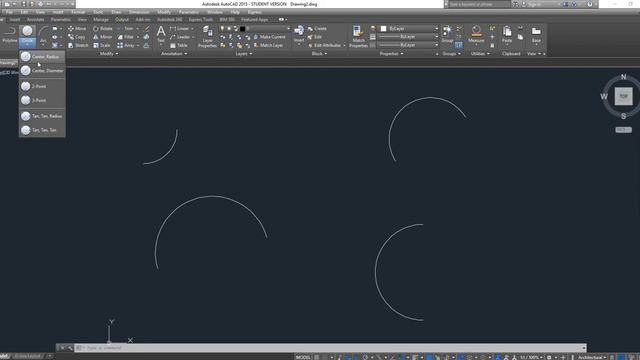Toggle grid display in status bar
The height and width of the screenshot is (360, 640).
coord(317,357)
